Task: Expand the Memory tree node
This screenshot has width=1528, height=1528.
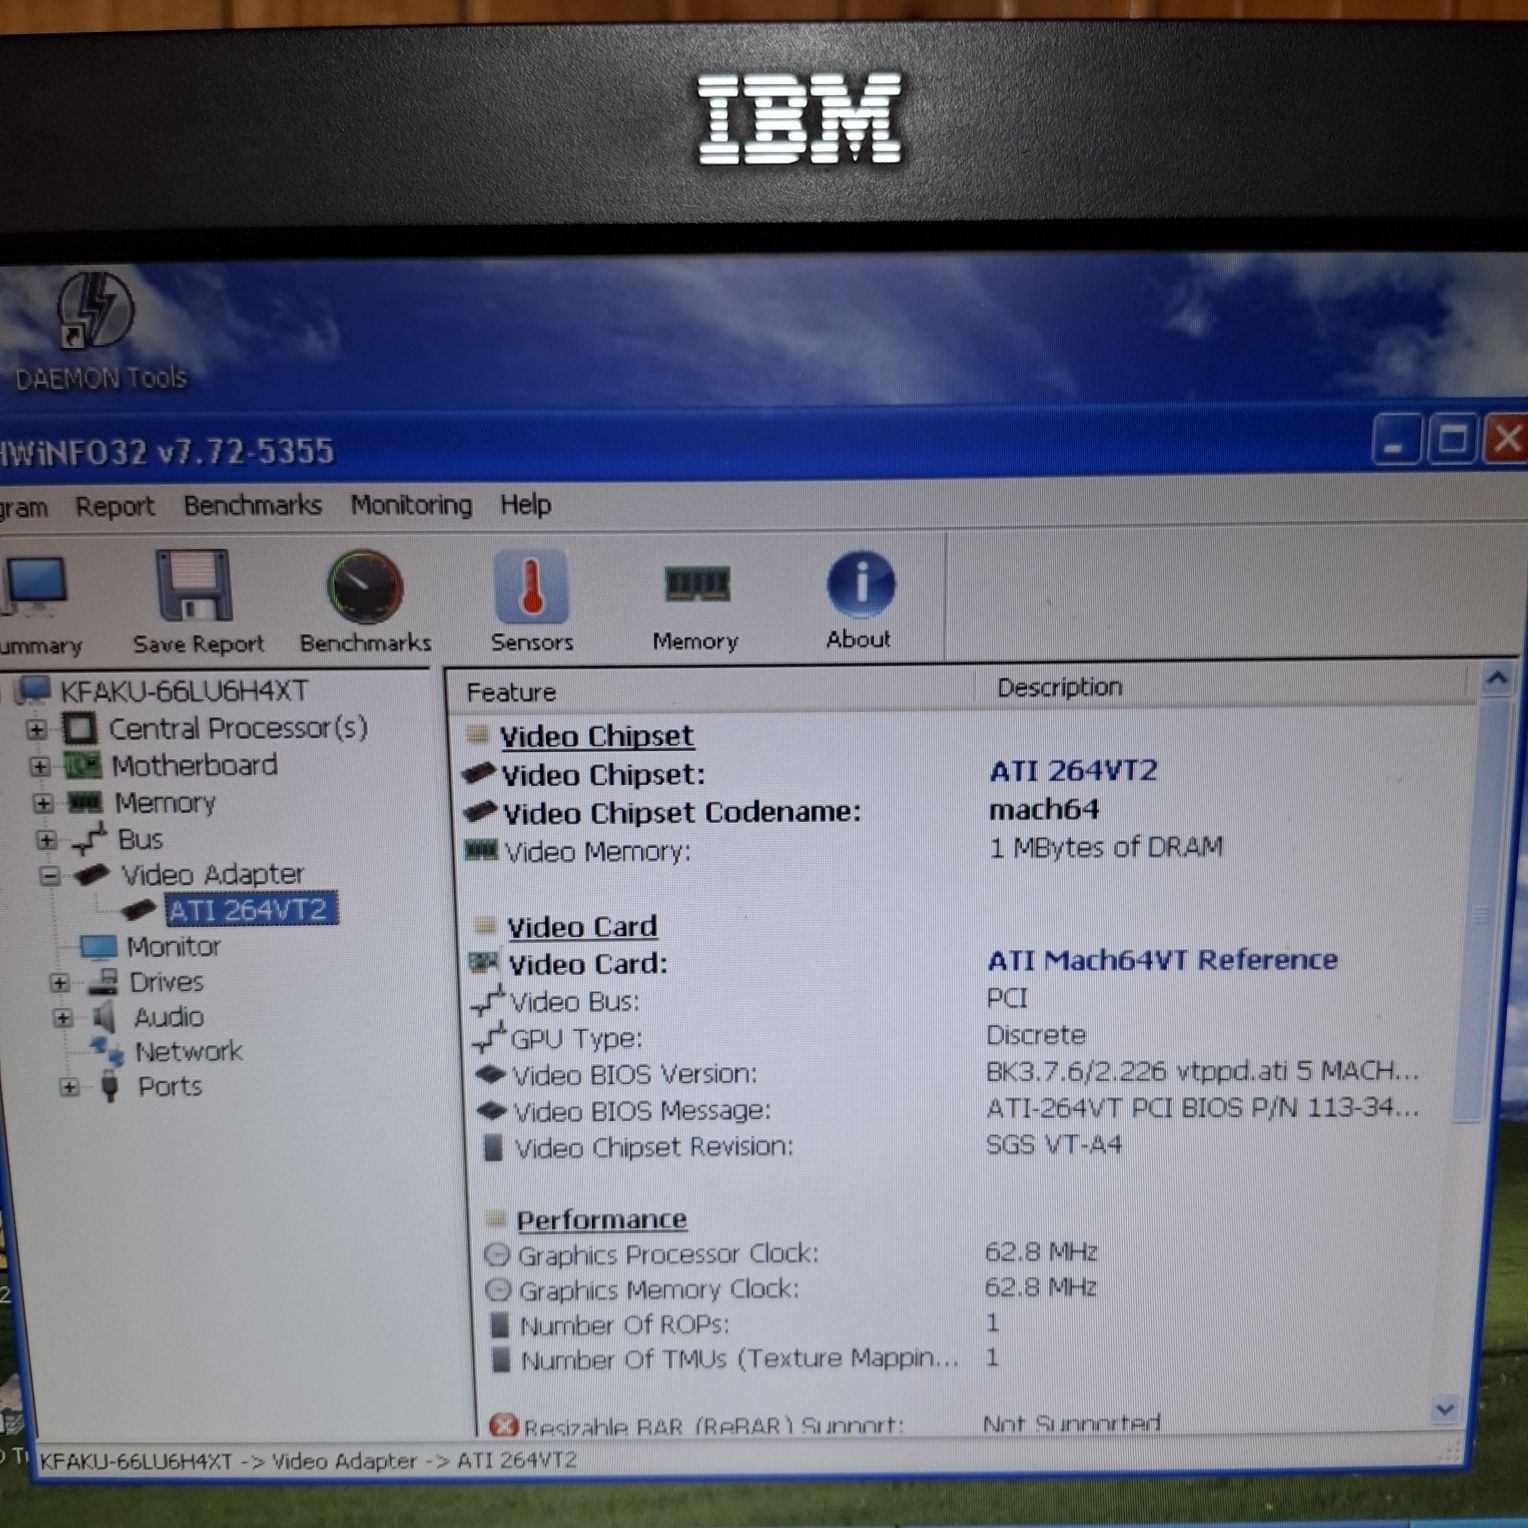Action: click(43, 803)
